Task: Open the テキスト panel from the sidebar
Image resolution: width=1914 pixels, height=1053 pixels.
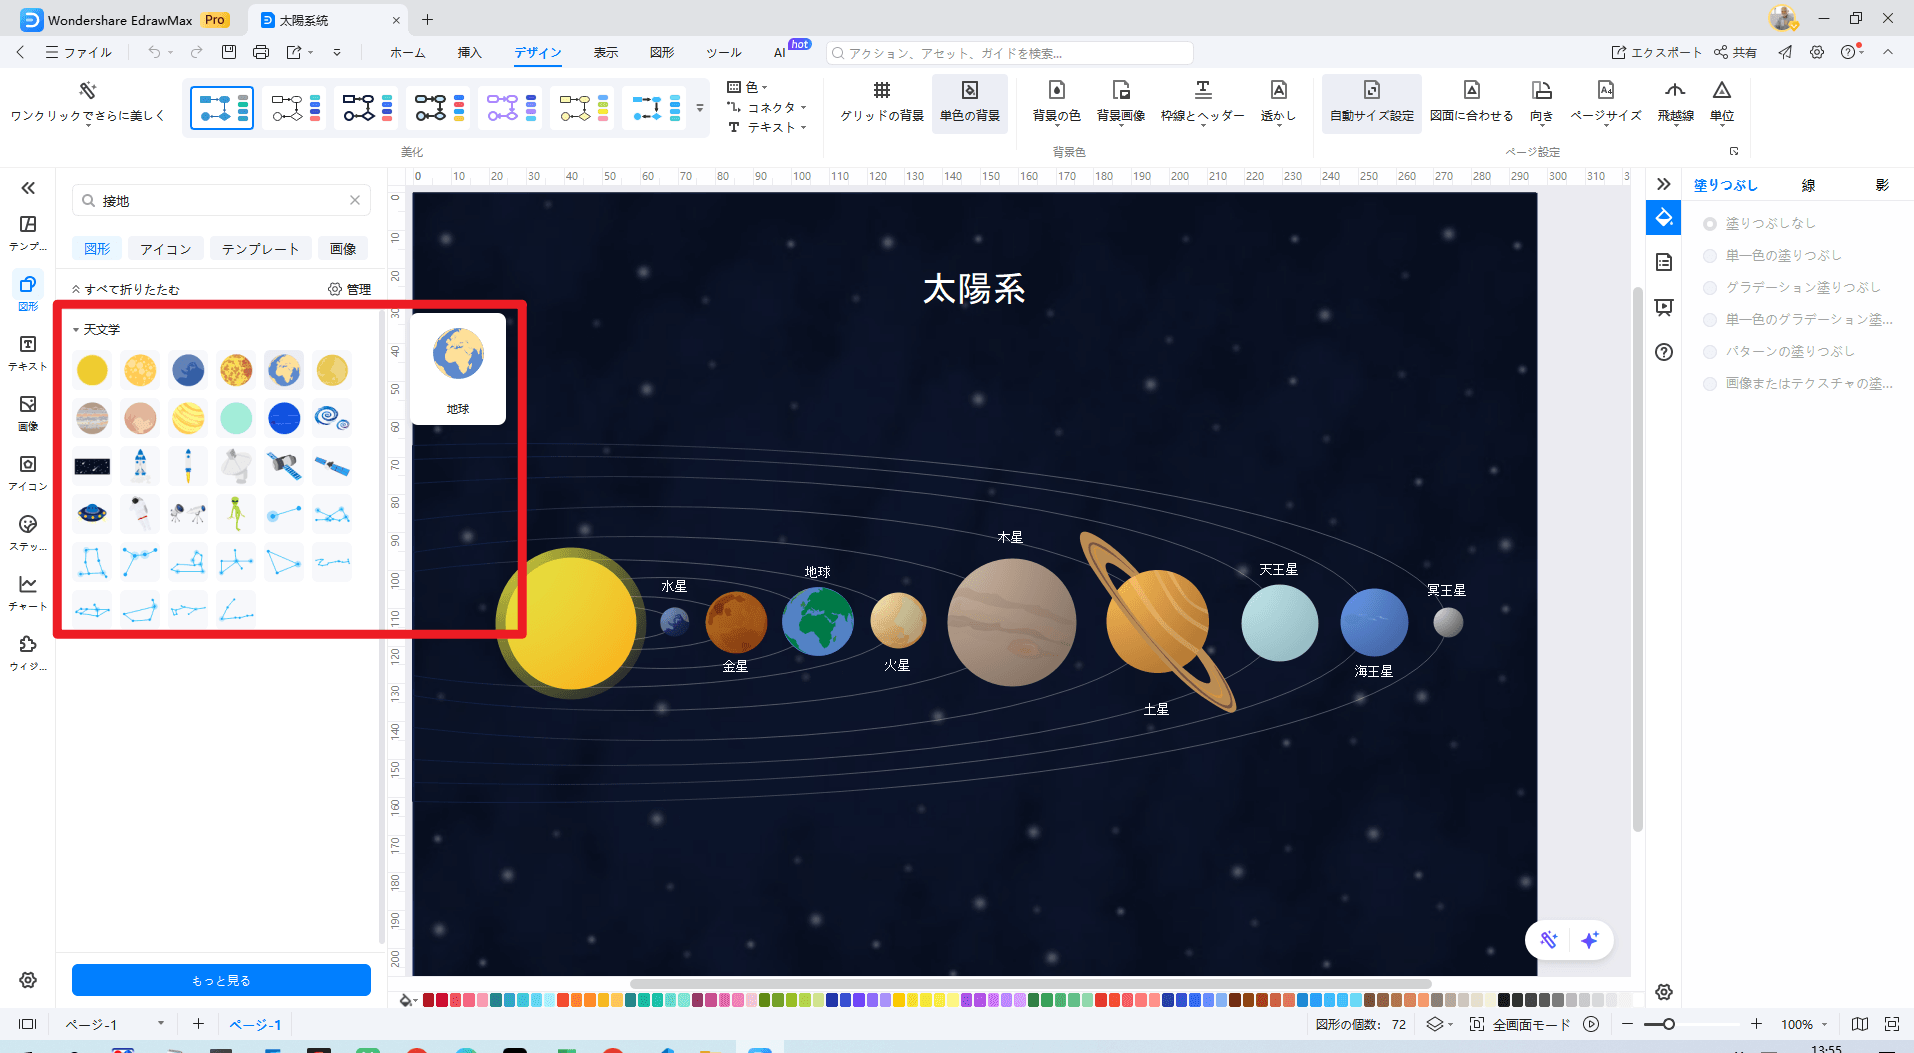Action: [x=27, y=351]
